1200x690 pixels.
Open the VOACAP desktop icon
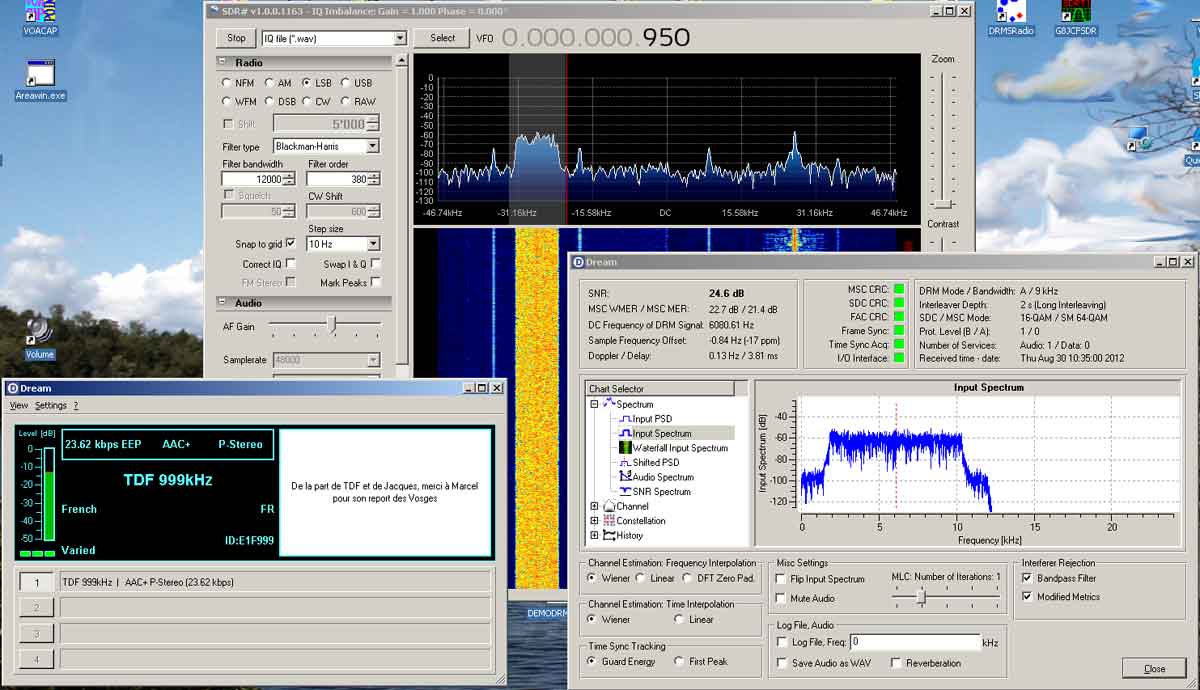click(38, 16)
